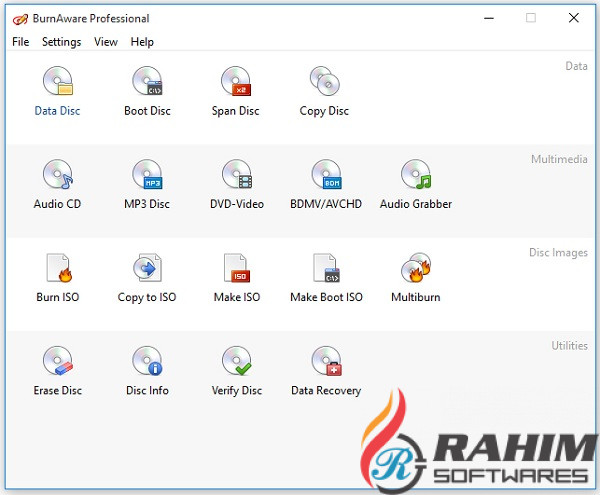Select the Copy to ISO icon
The height and width of the screenshot is (495, 600).
147,267
